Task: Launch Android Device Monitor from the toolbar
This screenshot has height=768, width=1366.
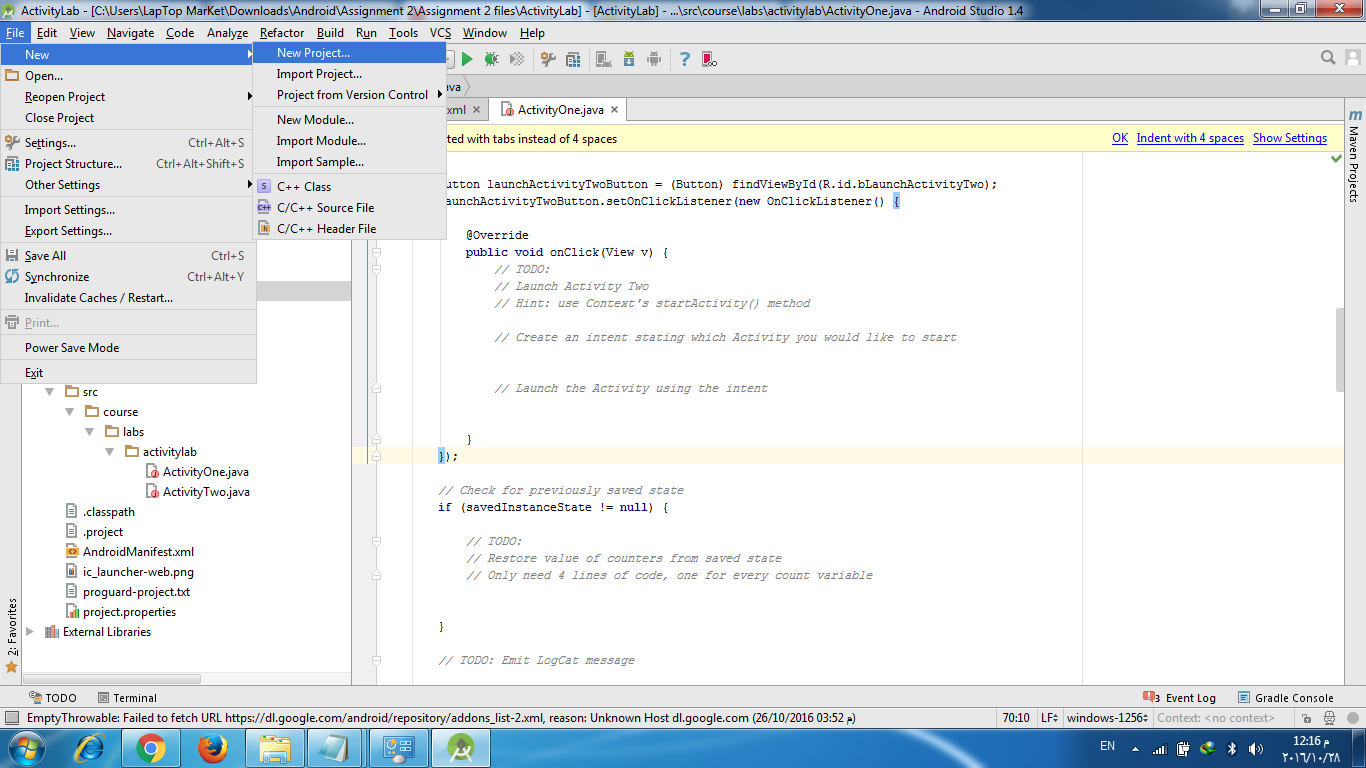Action: 654,59
